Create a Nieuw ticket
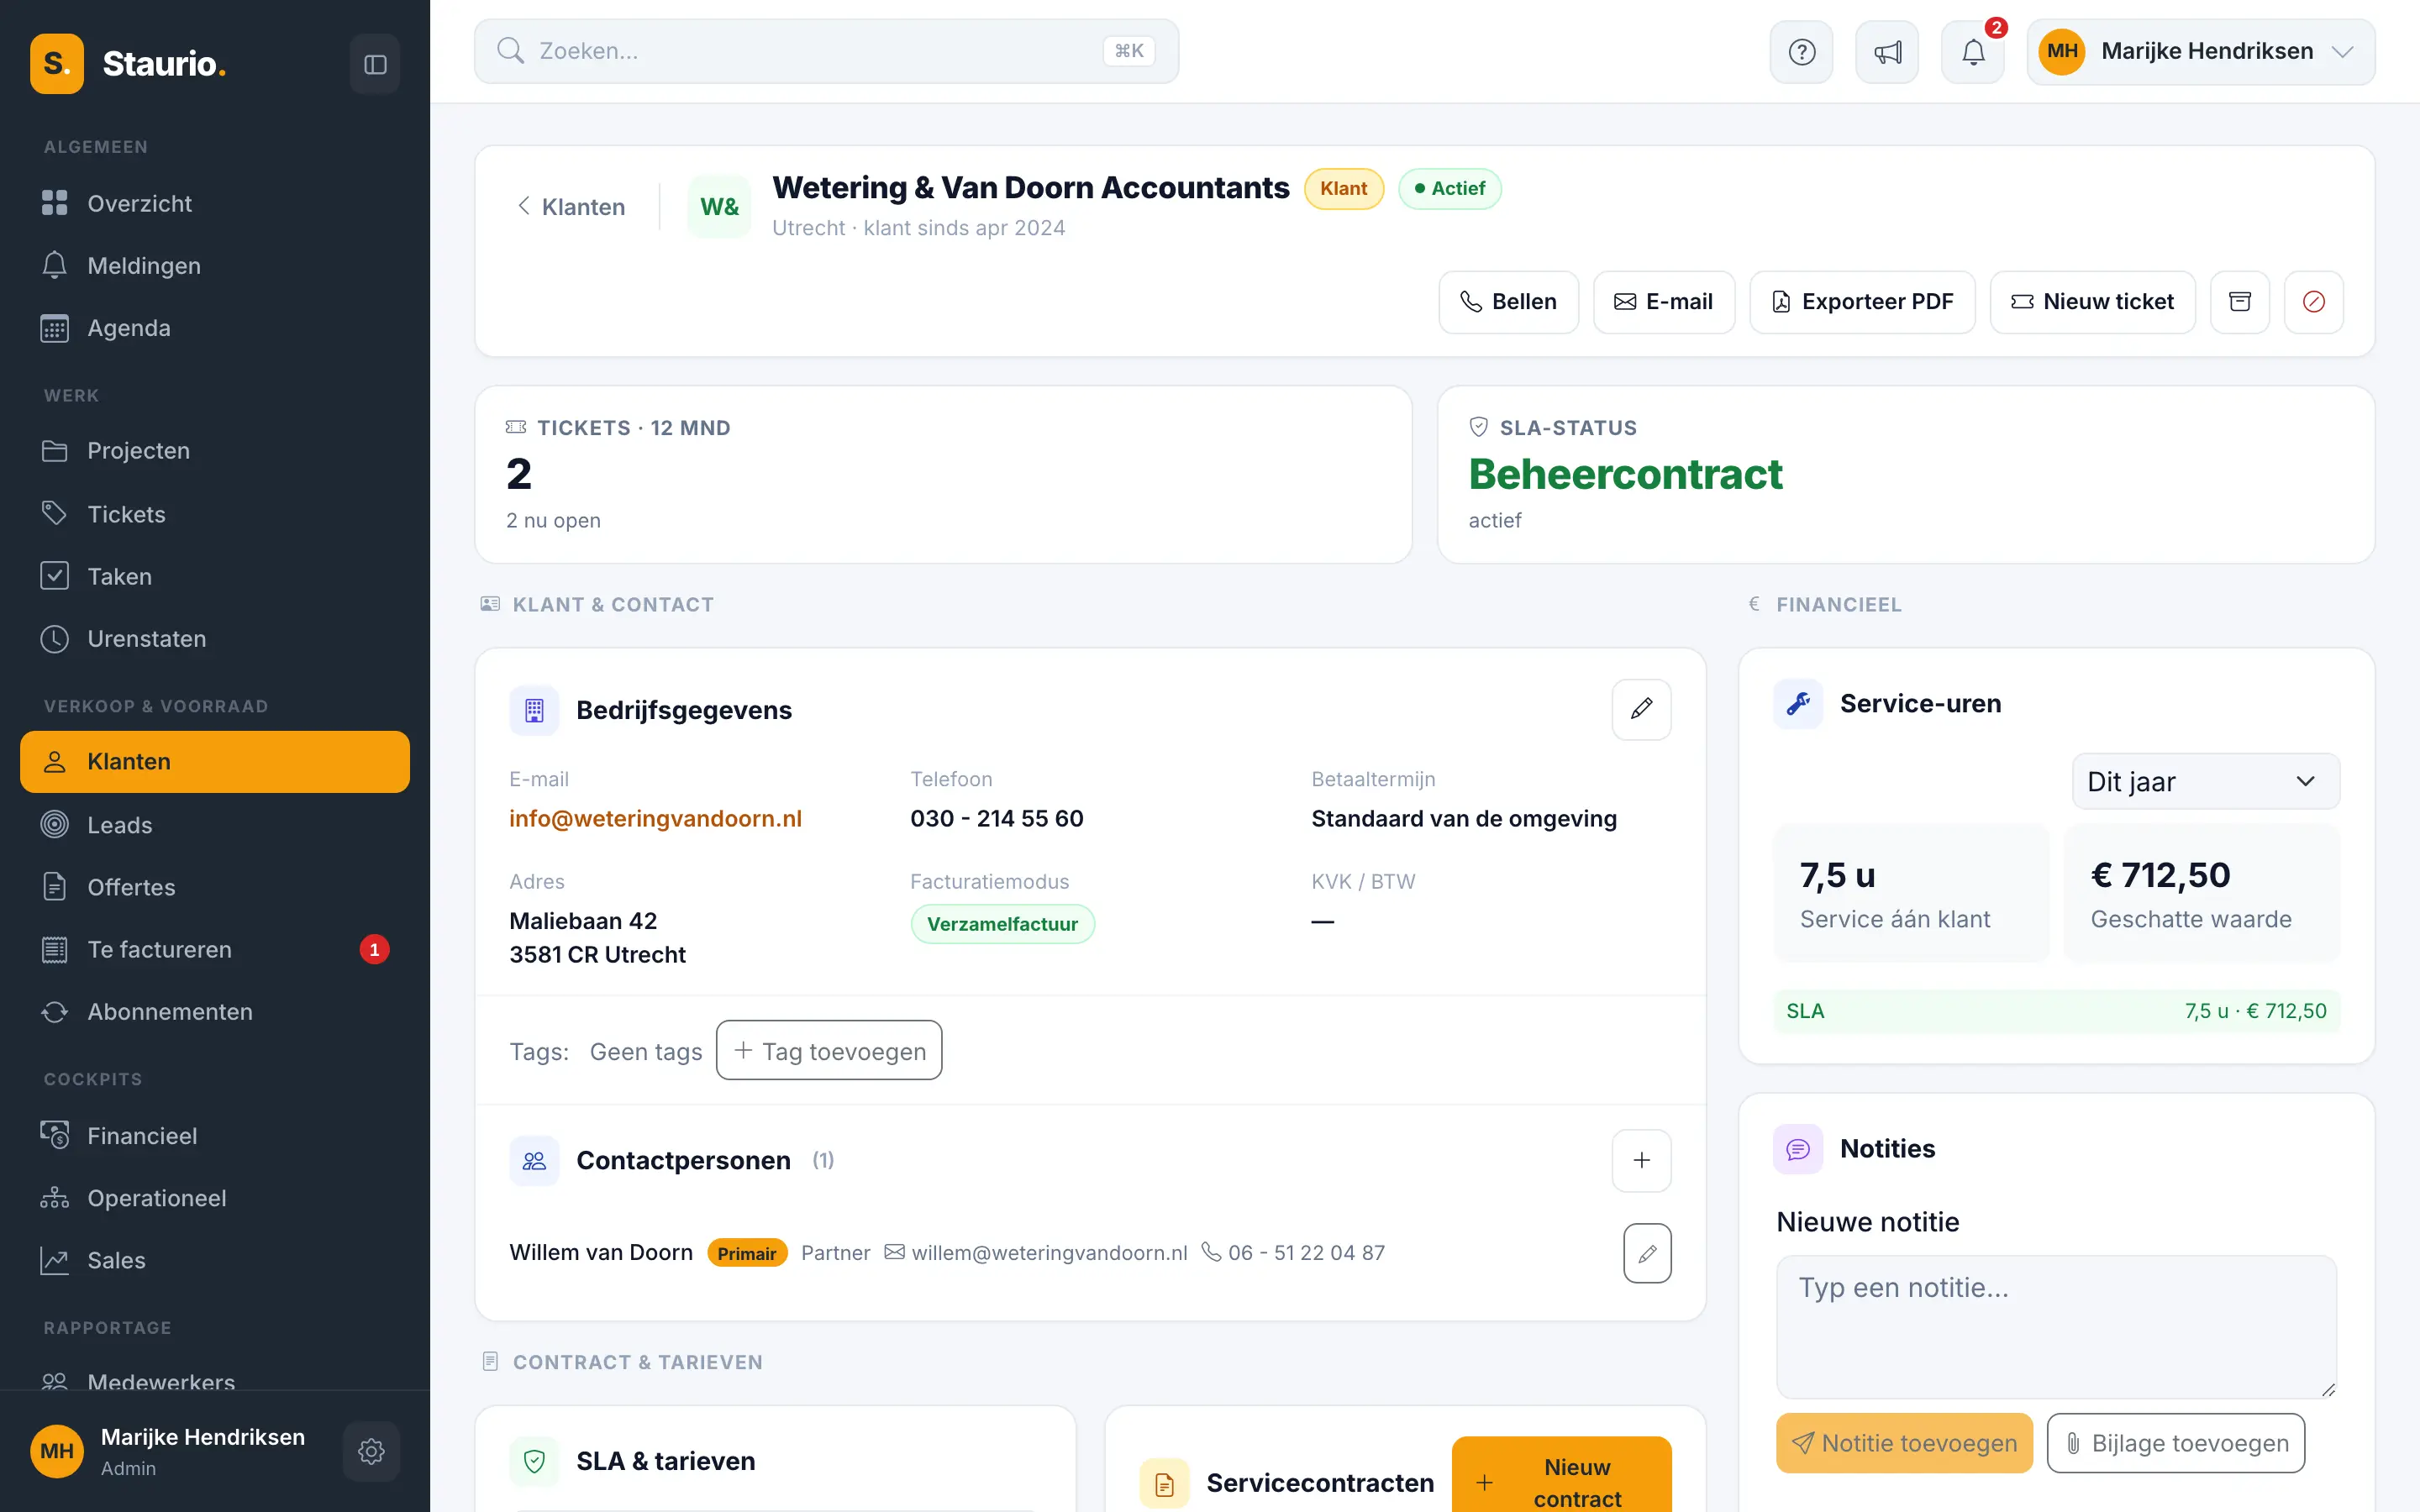The image size is (2420, 1512). coord(2092,302)
